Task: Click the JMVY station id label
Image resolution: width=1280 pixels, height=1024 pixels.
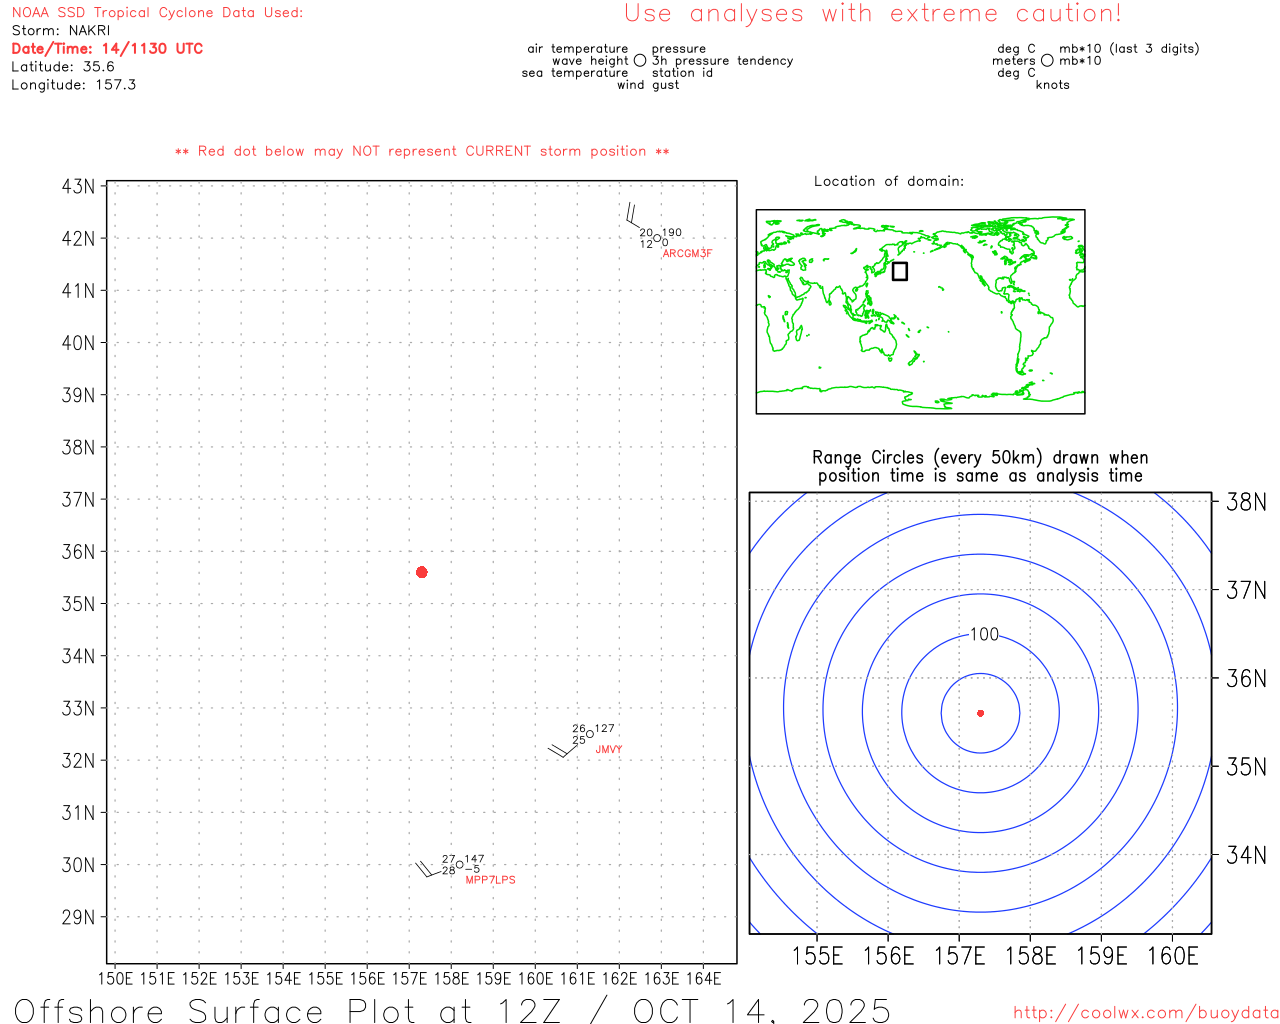Action: 609,750
